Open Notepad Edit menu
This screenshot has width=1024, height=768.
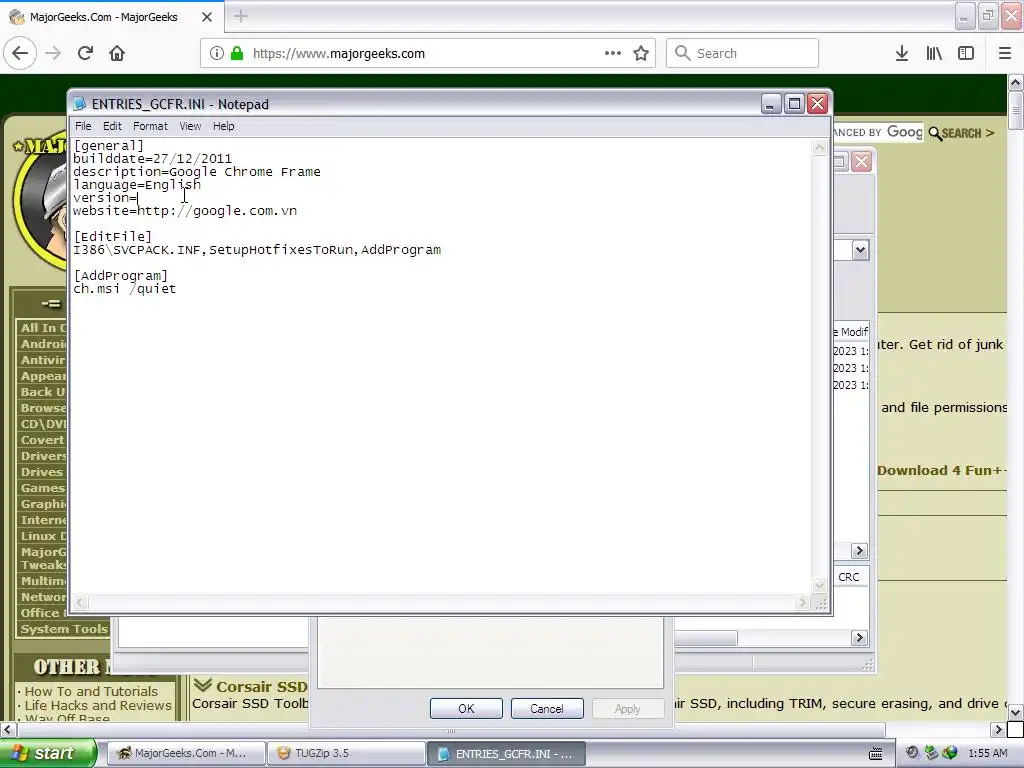[112, 126]
